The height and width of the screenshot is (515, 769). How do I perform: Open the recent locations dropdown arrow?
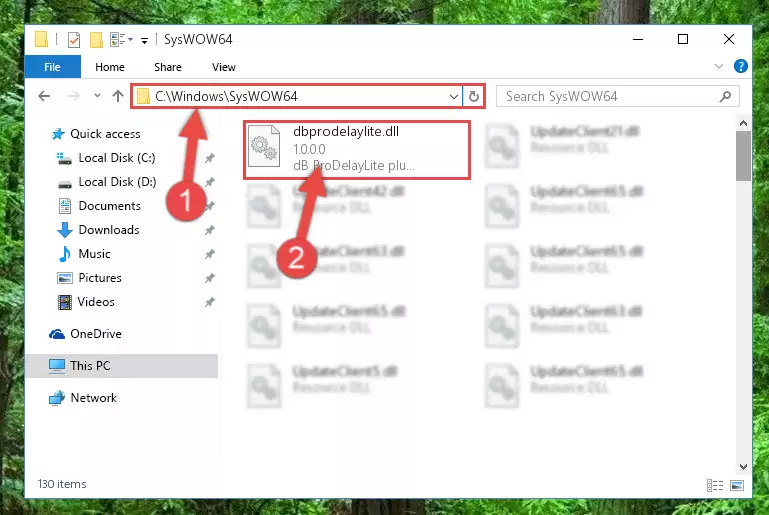97,96
